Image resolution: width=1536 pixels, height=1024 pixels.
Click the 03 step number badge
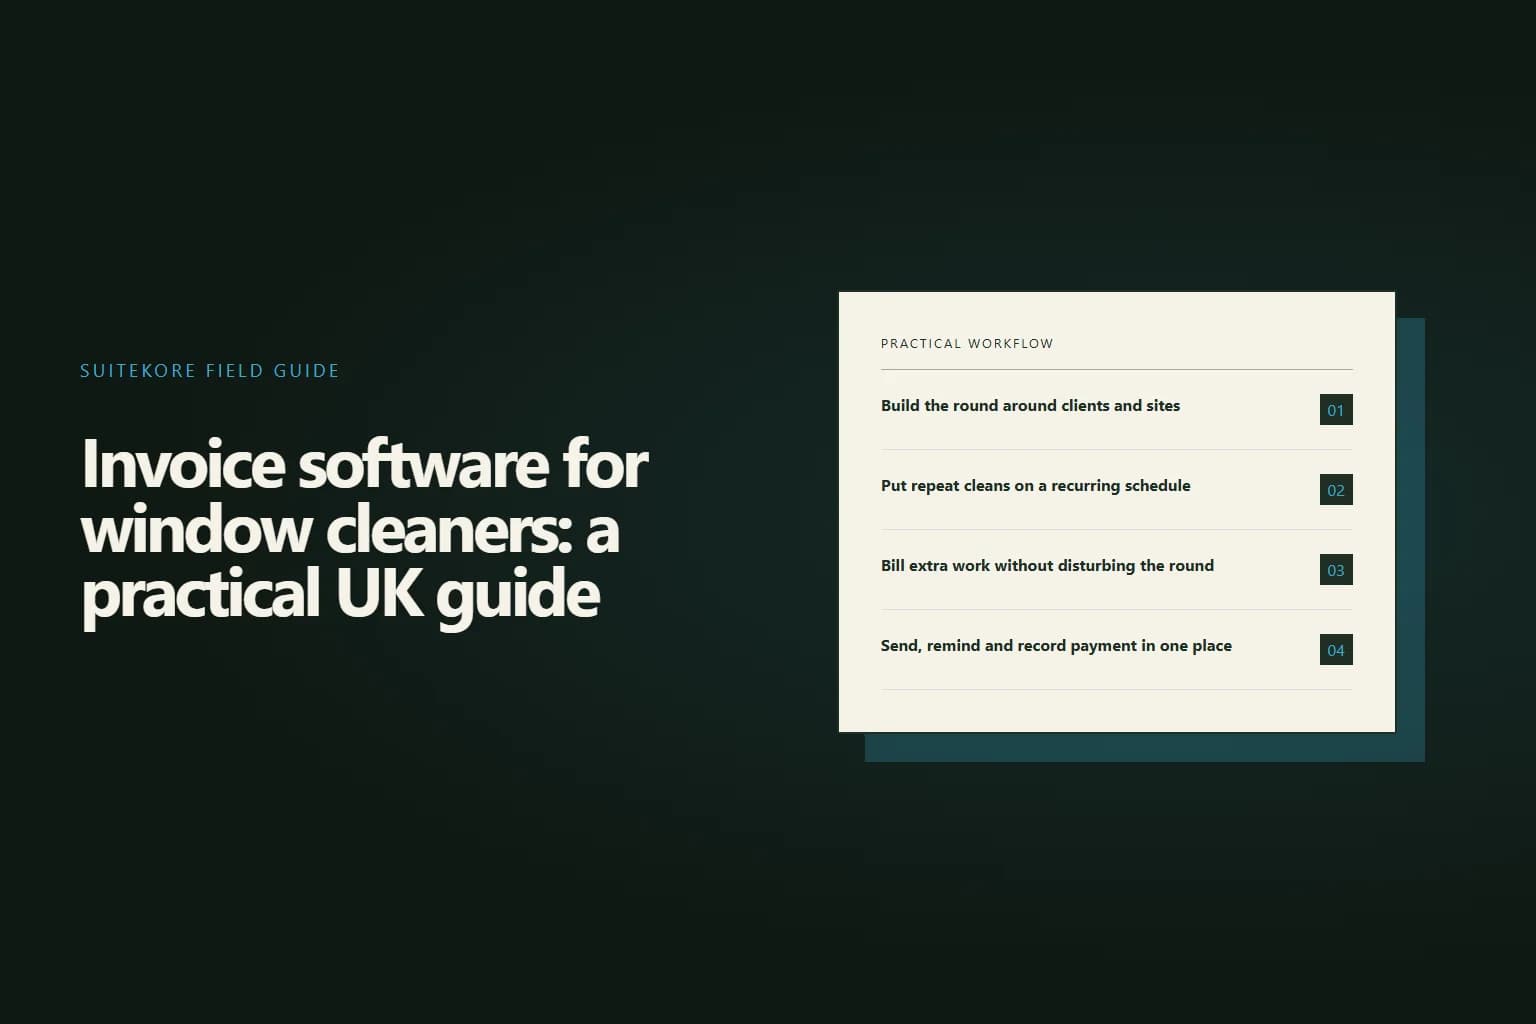1336,570
